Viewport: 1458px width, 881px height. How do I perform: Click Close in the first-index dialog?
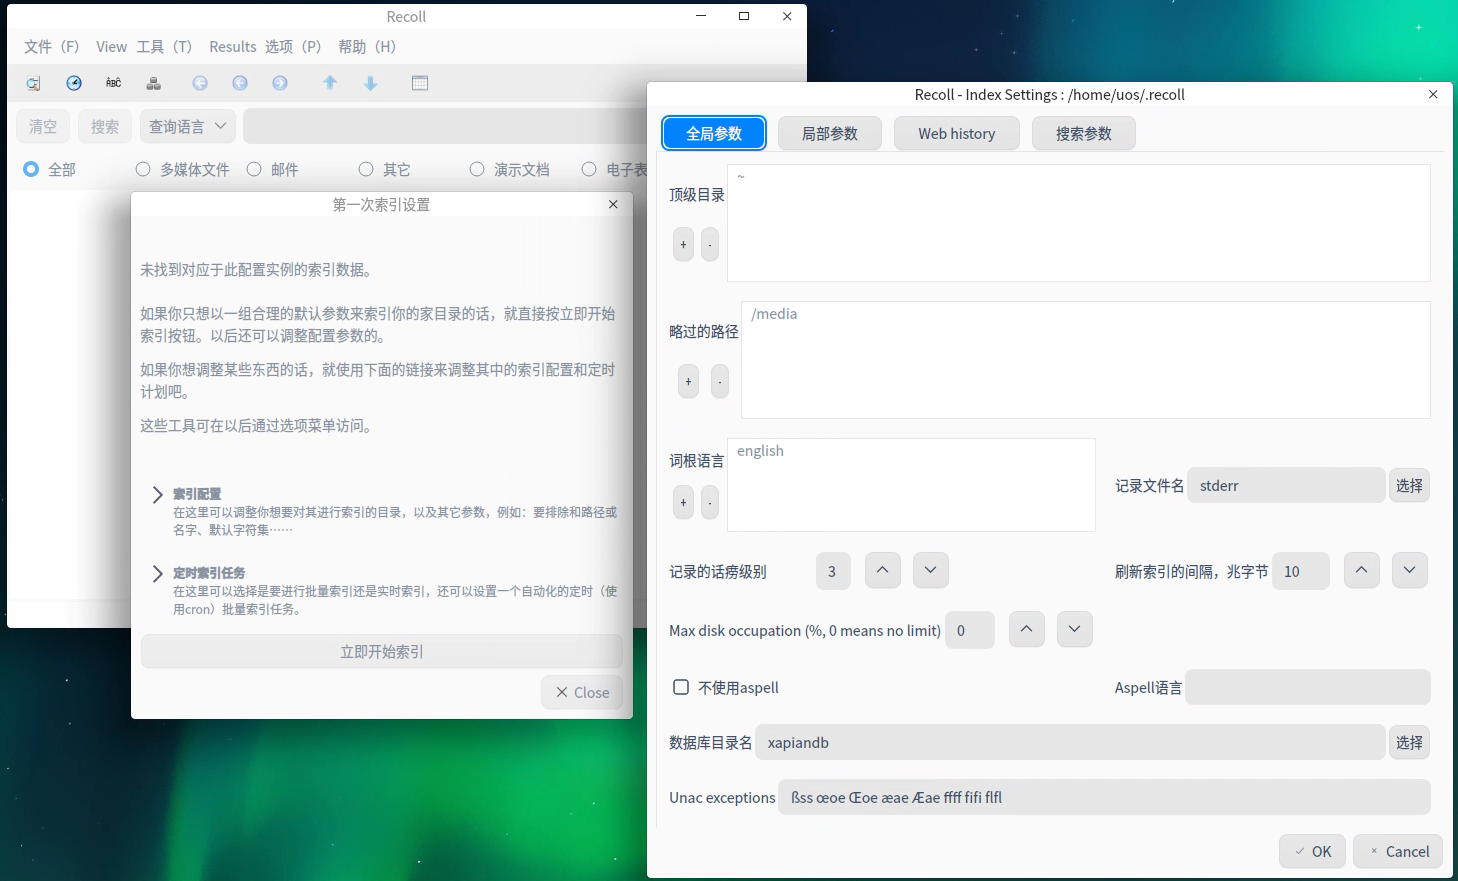(x=582, y=692)
